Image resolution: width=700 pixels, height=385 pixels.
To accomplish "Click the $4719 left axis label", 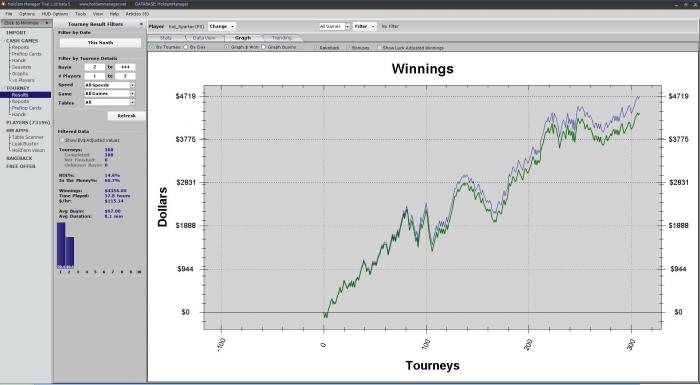I will [185, 96].
